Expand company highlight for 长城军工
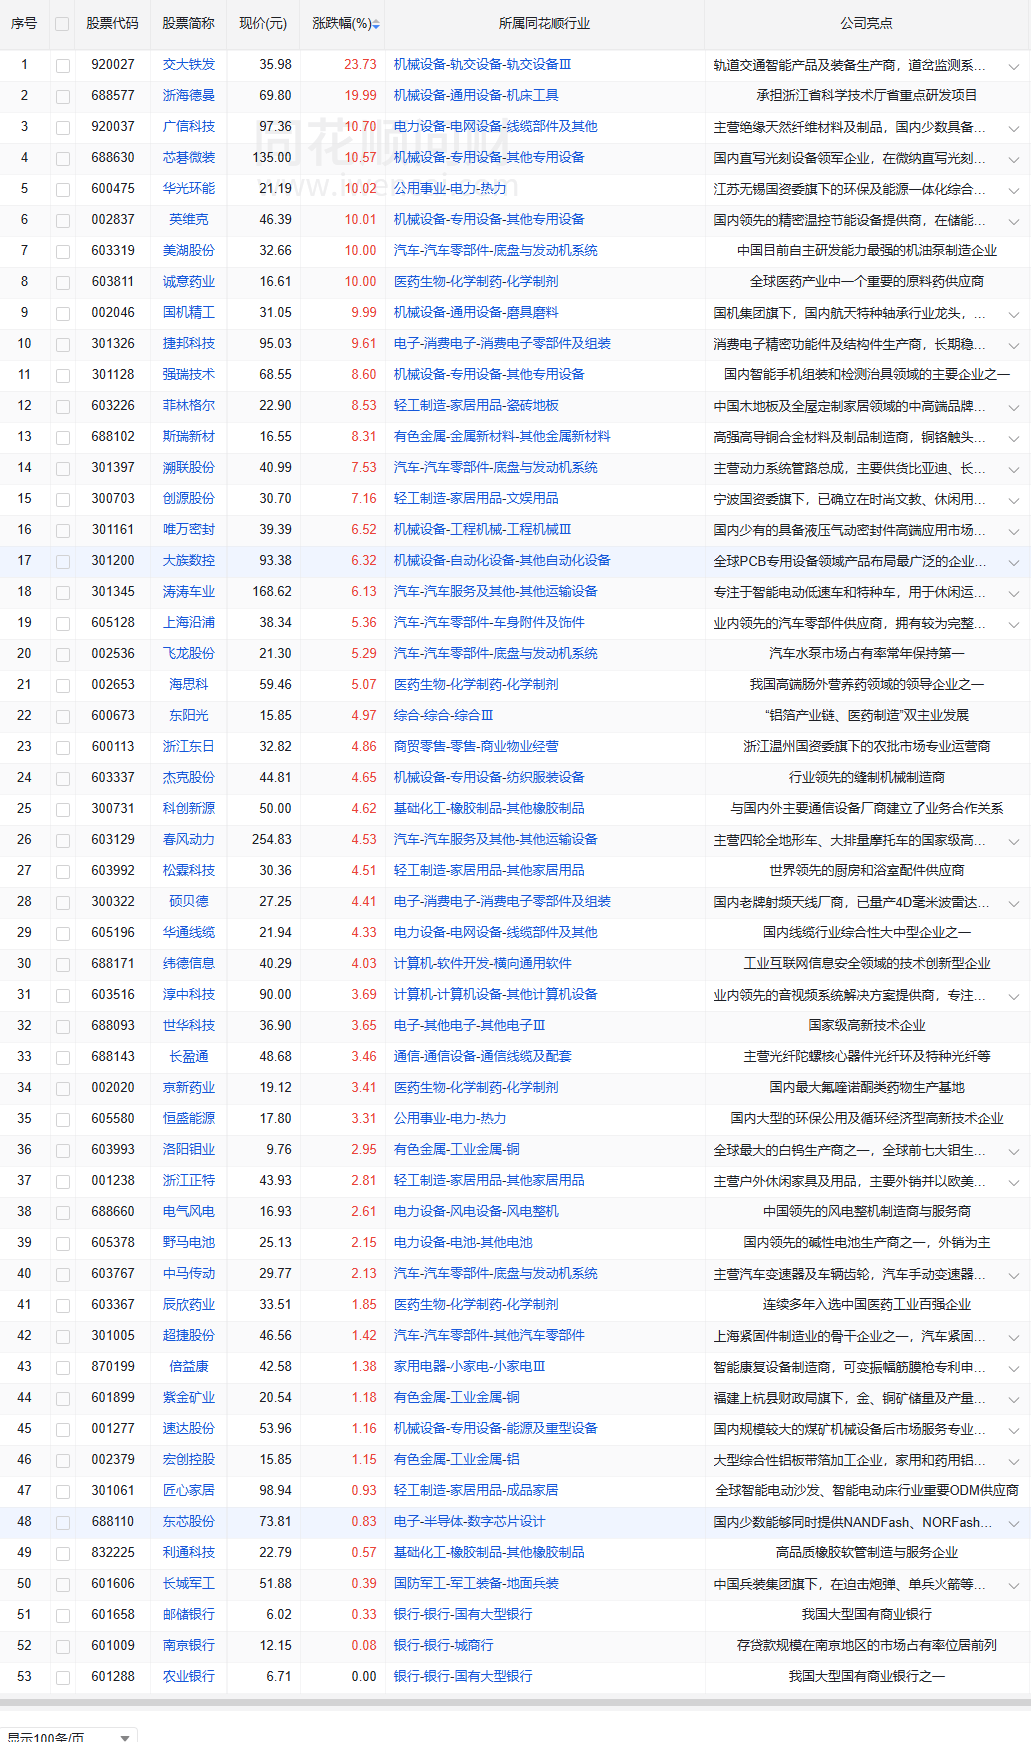The image size is (1031, 1742). point(1013,1586)
